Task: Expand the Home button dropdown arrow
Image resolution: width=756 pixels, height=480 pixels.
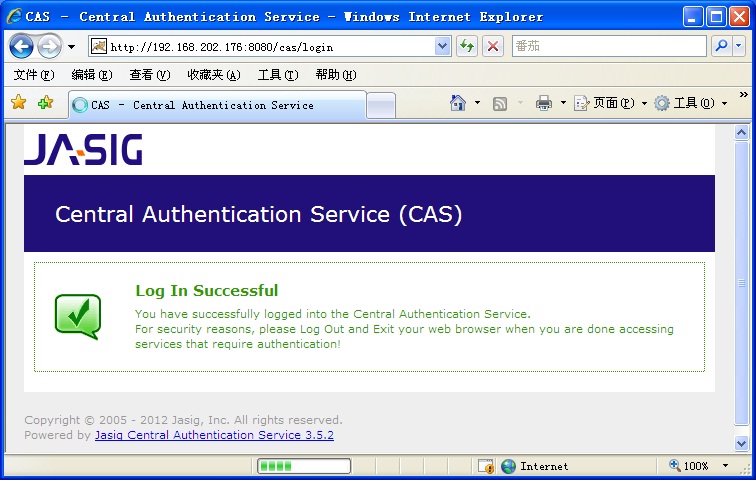Action: pos(477,103)
